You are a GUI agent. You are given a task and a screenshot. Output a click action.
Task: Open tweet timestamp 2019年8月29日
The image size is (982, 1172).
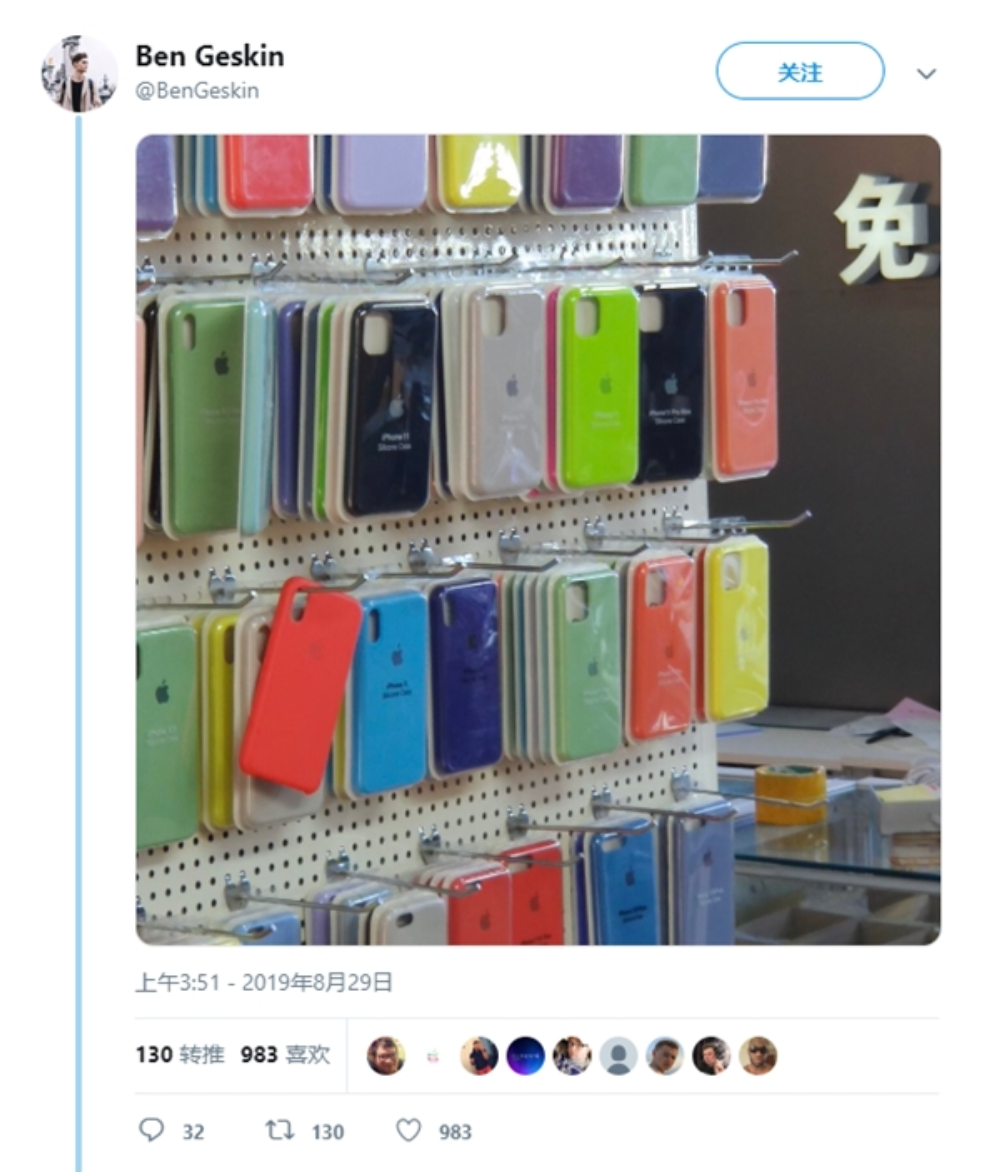264,982
